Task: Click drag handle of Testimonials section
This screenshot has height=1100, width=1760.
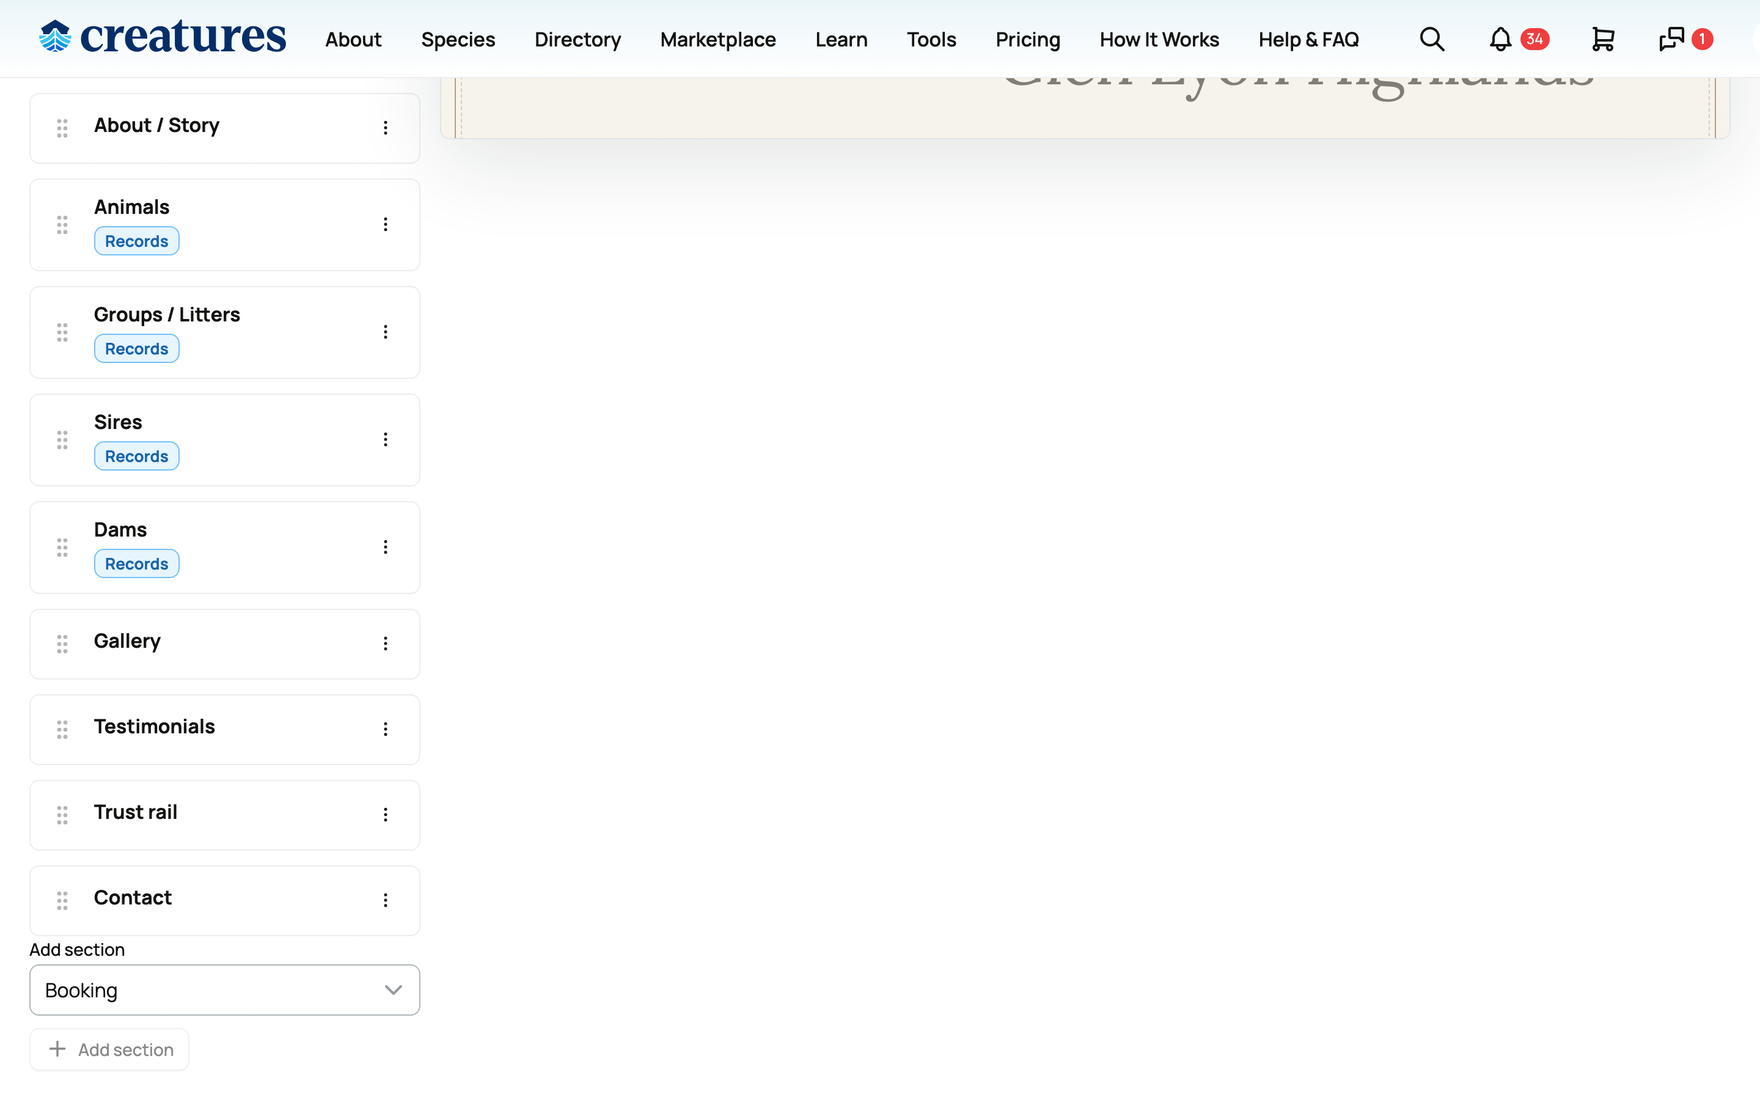Action: click(x=62, y=730)
